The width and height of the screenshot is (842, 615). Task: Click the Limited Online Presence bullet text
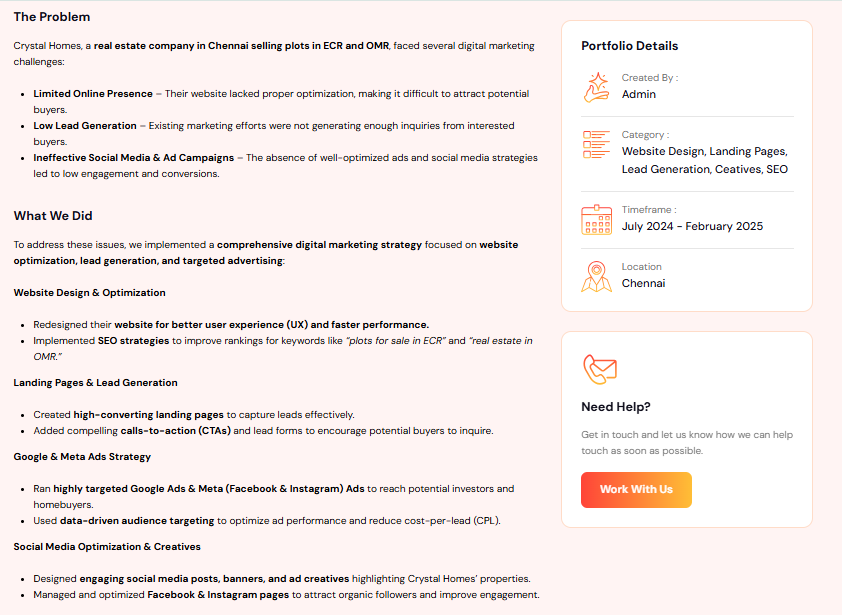93,93
